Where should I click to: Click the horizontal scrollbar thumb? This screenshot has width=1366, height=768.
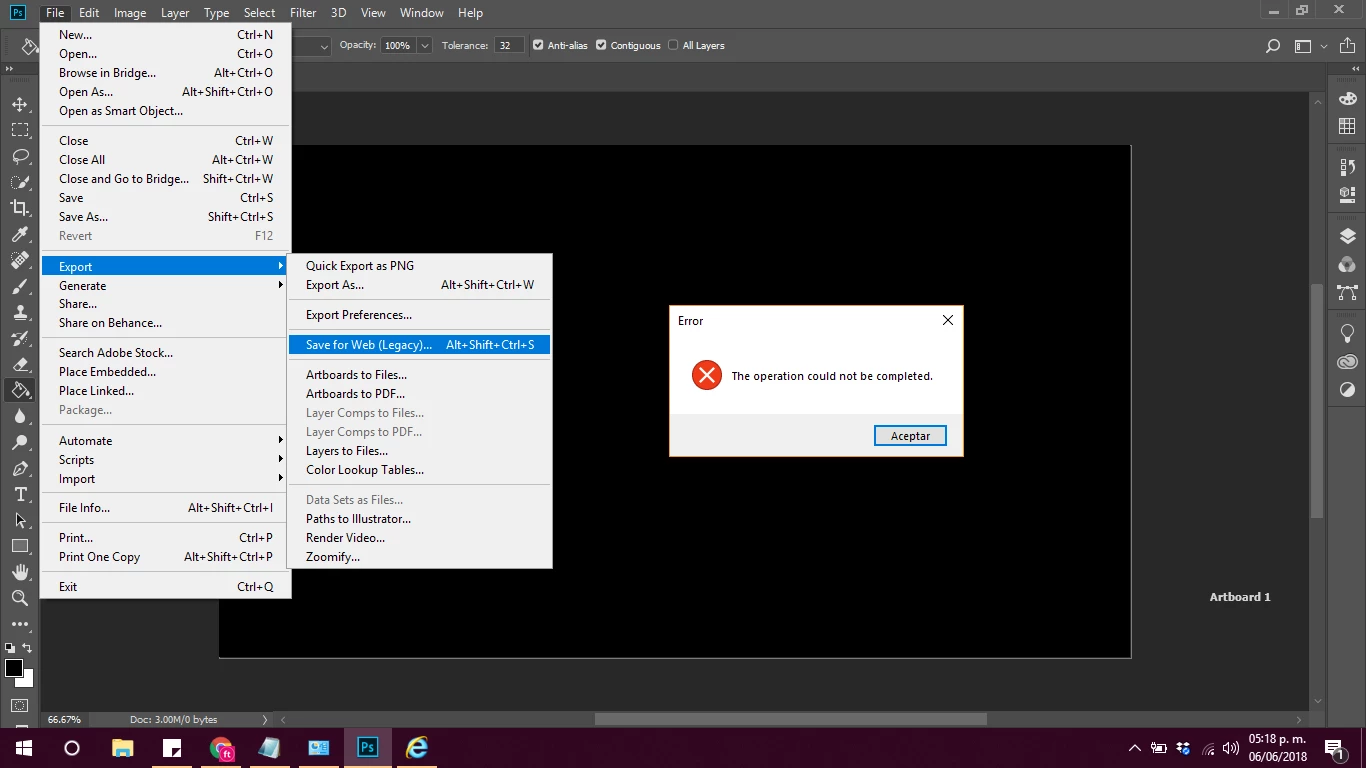click(790, 719)
